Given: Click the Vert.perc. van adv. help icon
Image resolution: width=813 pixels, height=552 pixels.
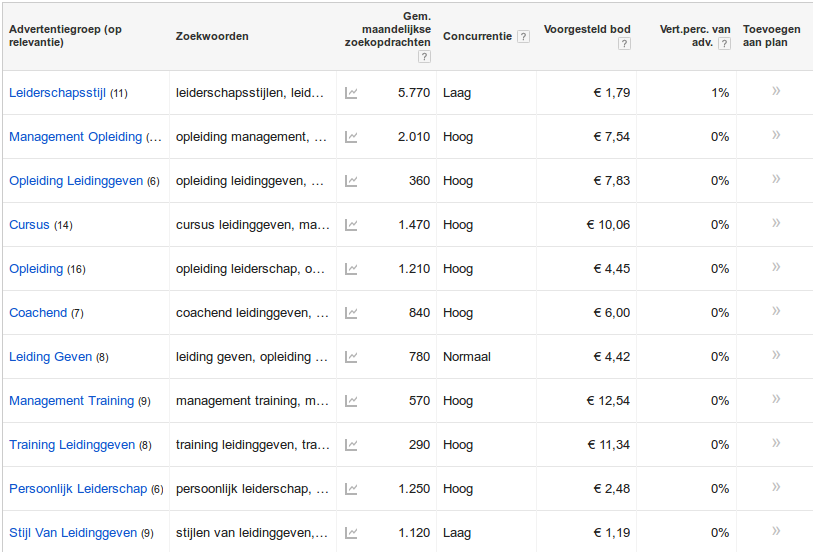Looking at the screenshot, I should coord(724,44).
